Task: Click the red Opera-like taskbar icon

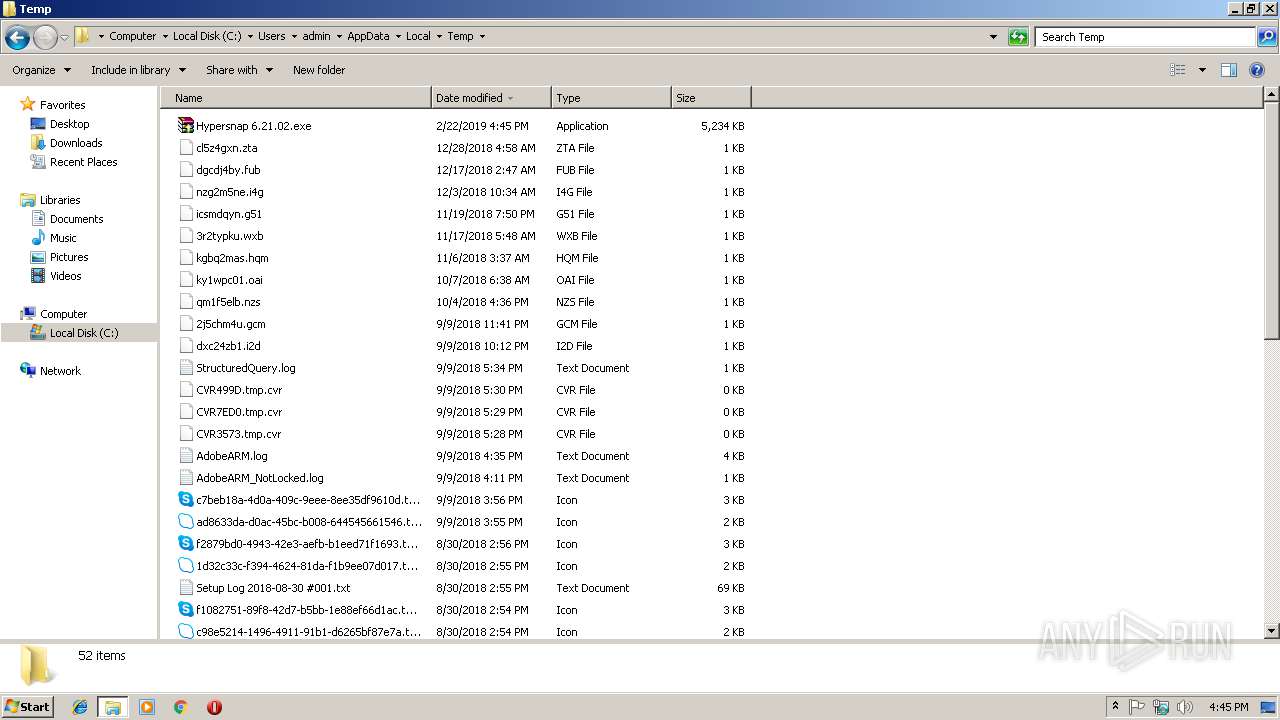Action: tap(214, 707)
